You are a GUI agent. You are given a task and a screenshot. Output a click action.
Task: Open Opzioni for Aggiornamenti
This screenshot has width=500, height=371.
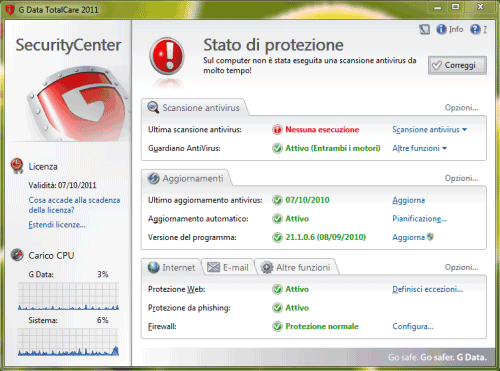[x=461, y=178]
